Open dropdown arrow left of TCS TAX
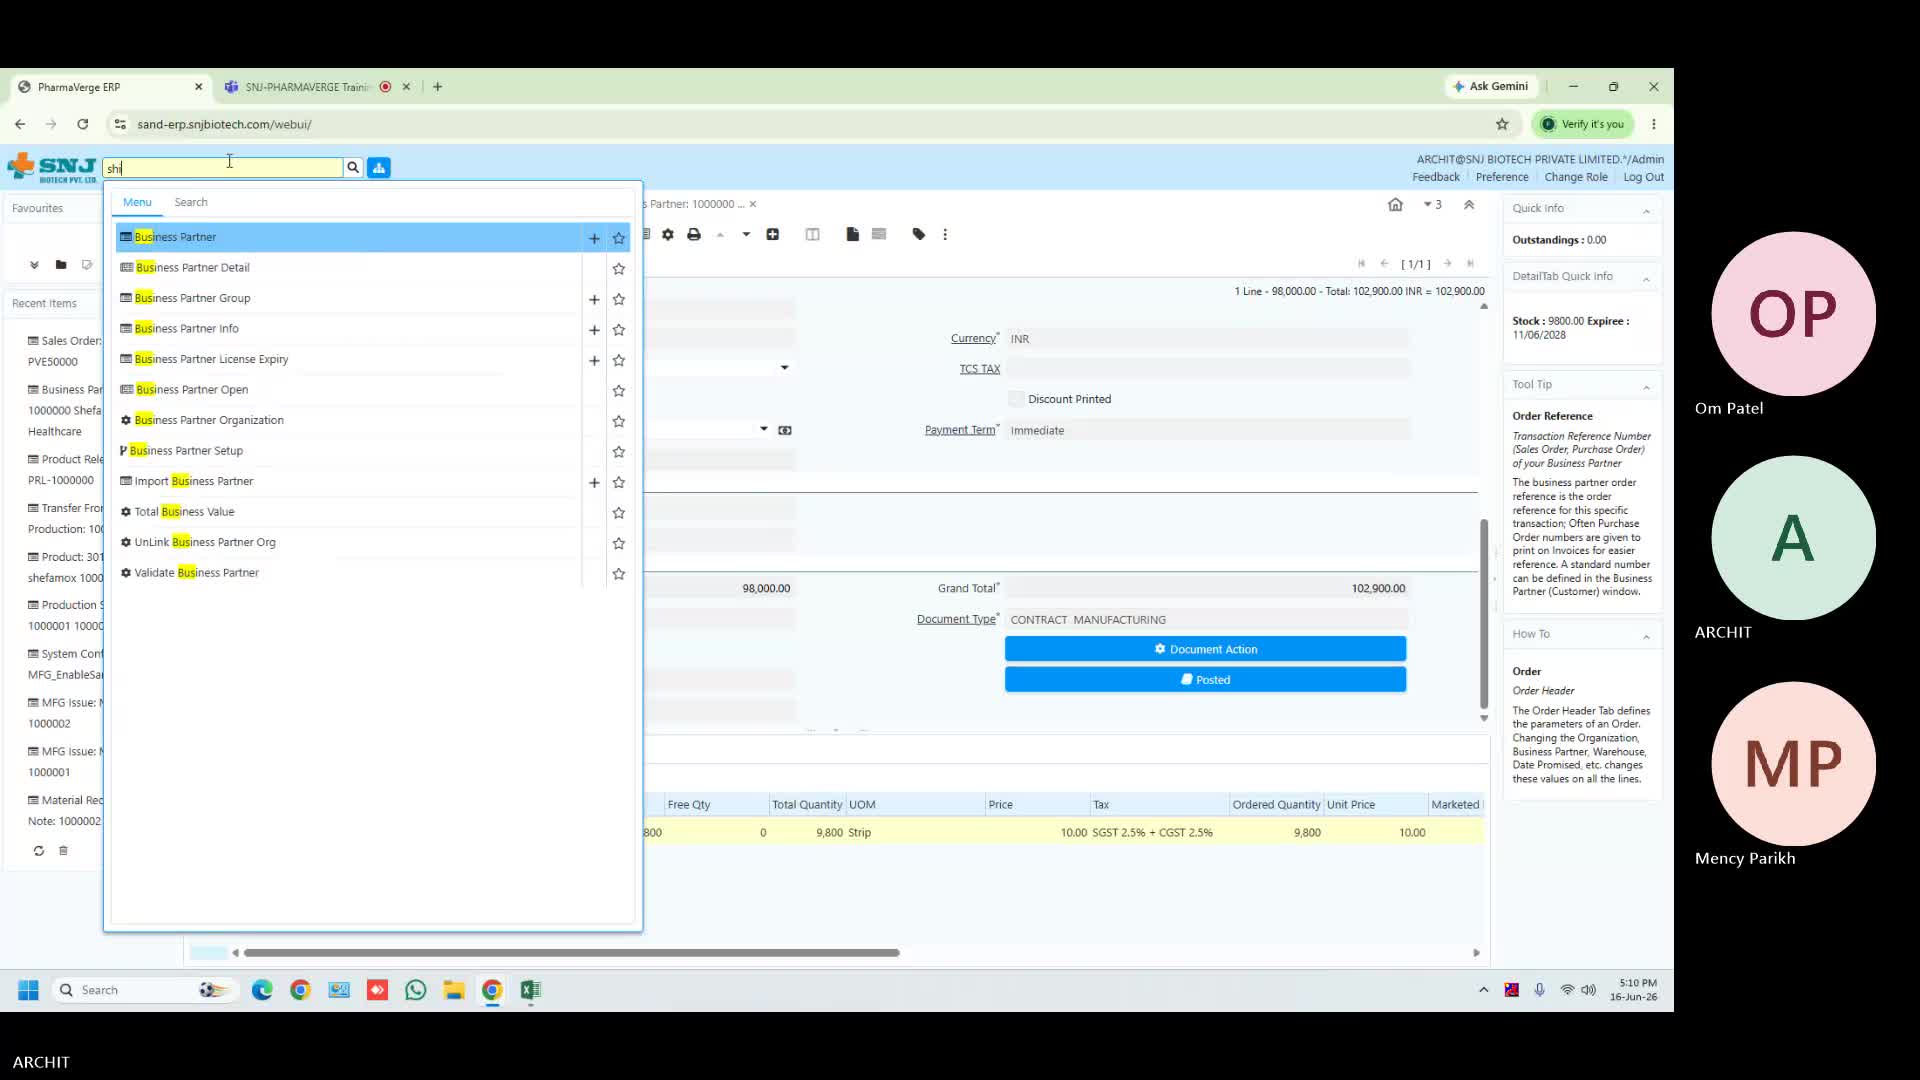This screenshot has width=1920, height=1080. point(784,368)
